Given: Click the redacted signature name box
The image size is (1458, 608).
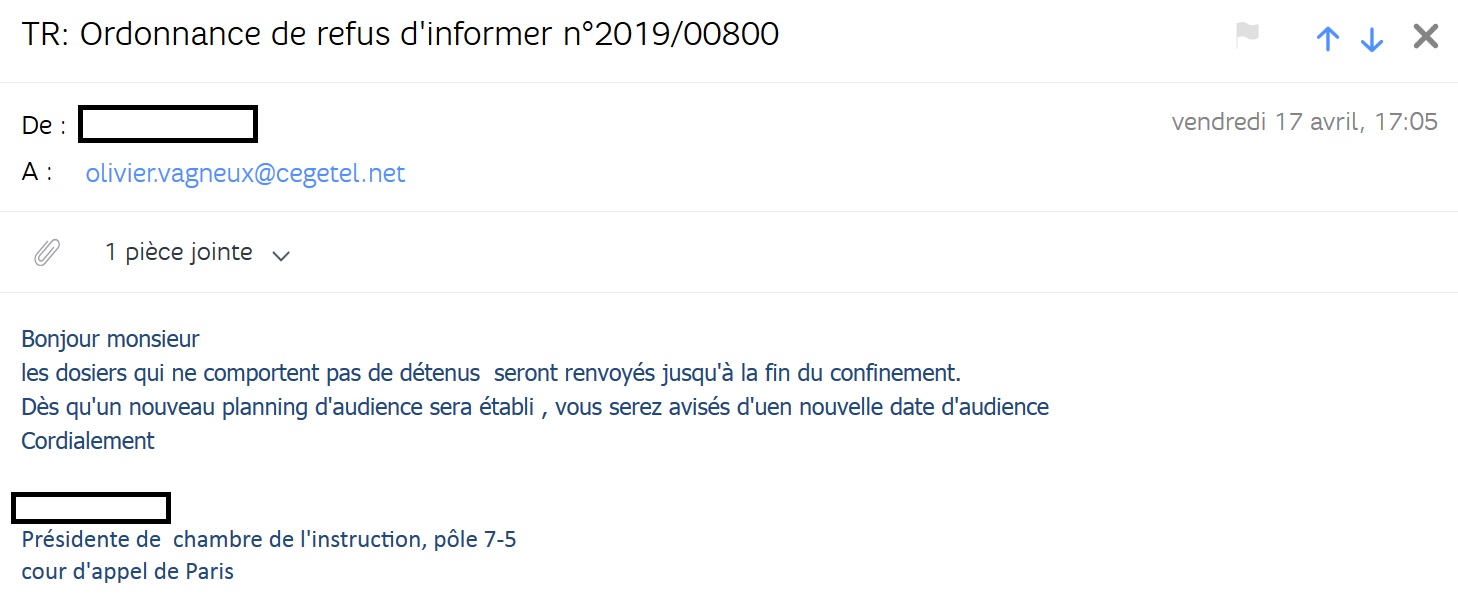Looking at the screenshot, I should coord(91,508).
